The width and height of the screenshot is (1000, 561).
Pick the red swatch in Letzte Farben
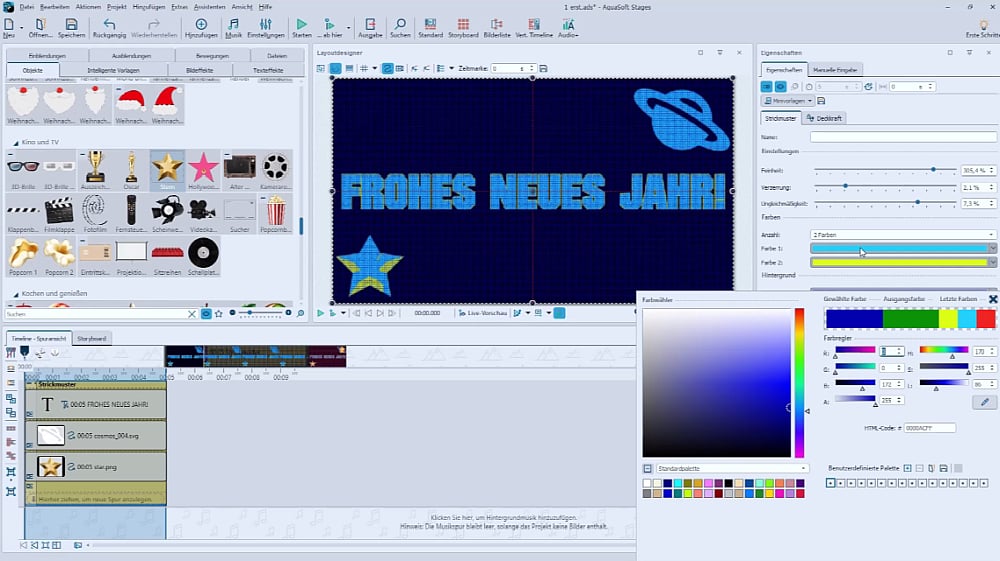986,319
